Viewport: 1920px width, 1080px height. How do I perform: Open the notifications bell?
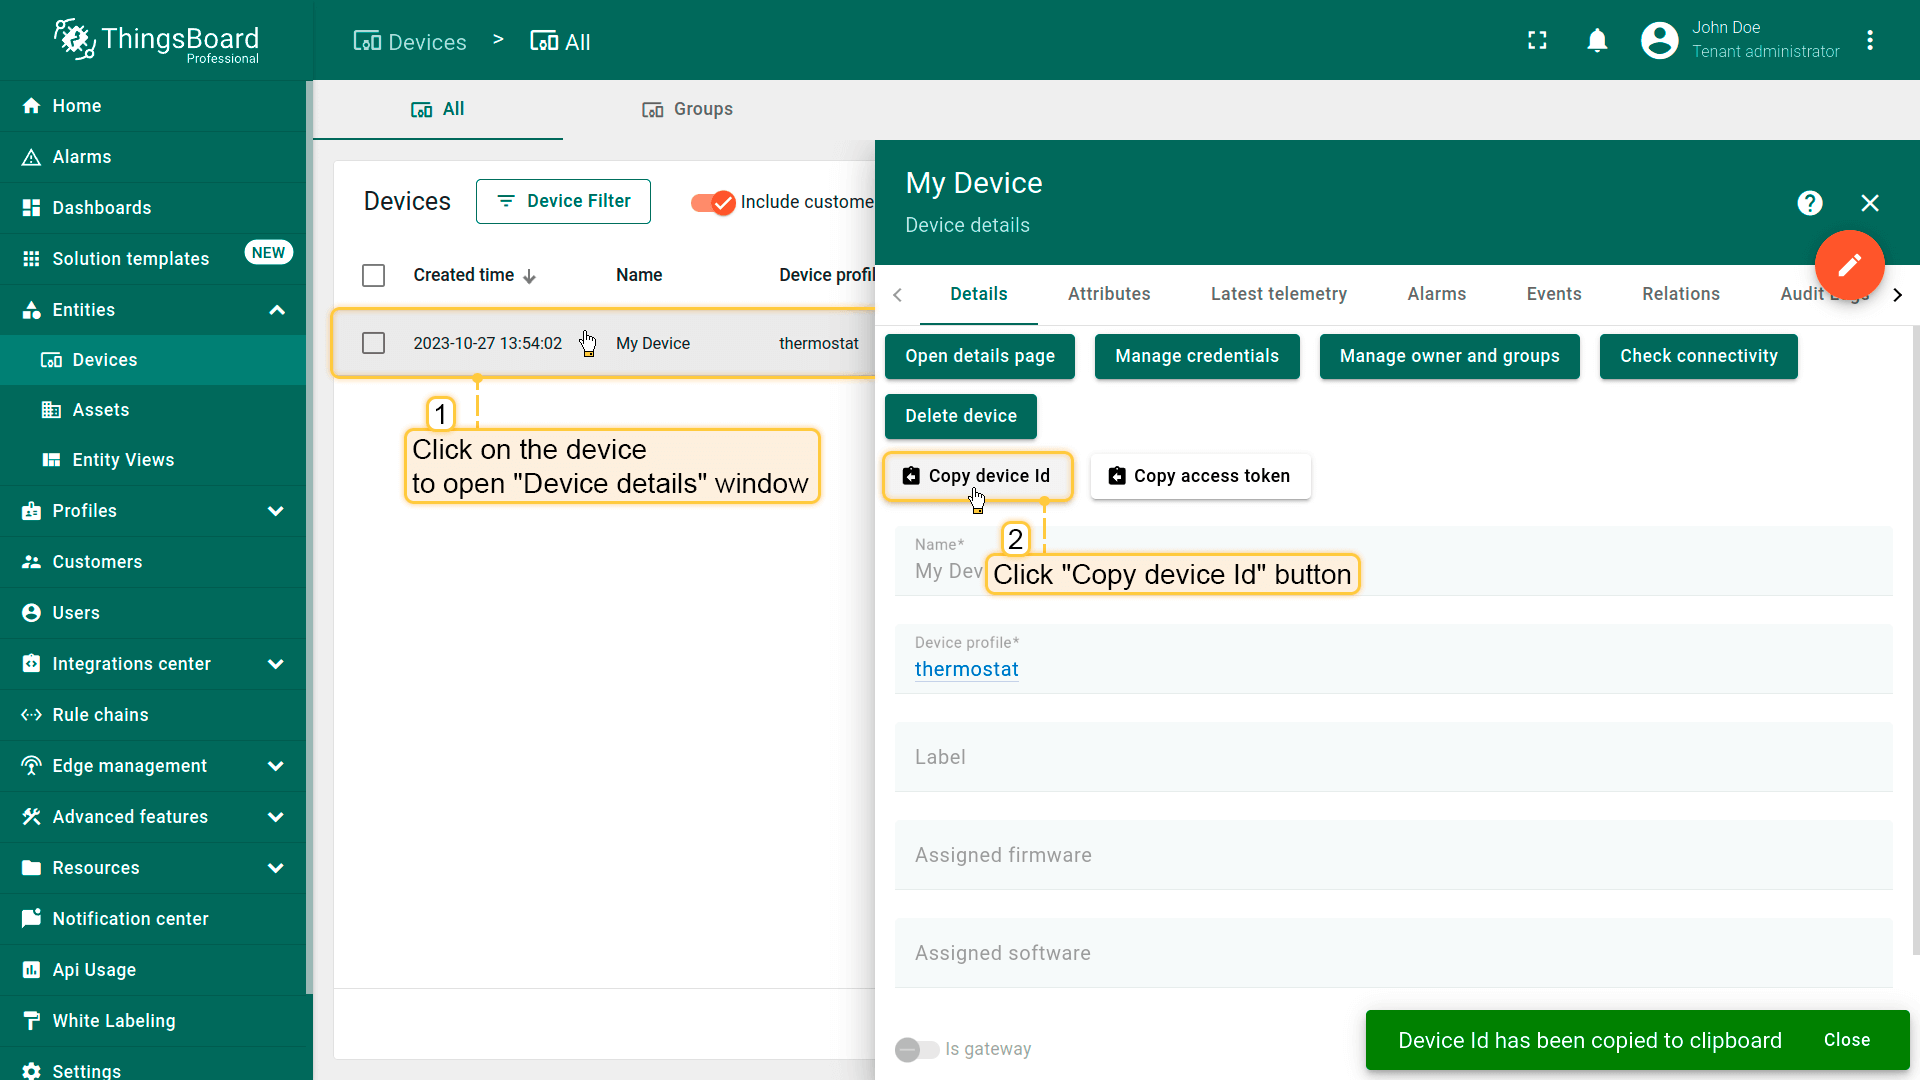pyautogui.click(x=1597, y=40)
